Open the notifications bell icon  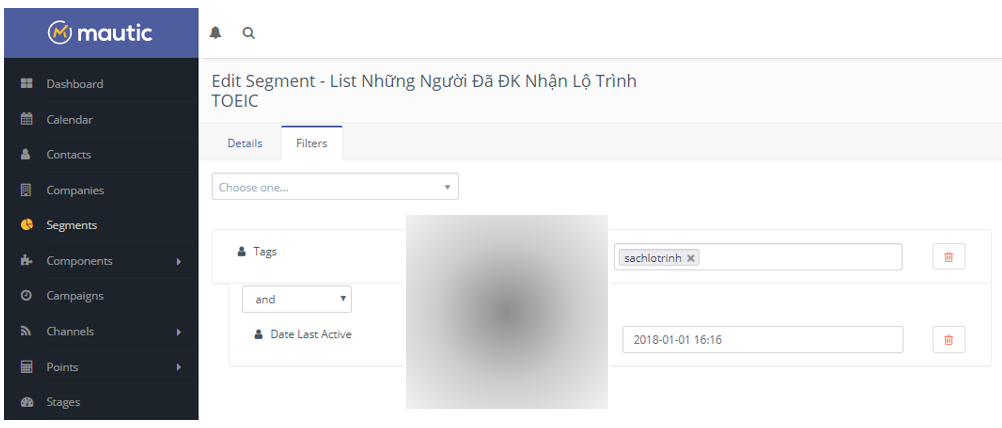coord(215,33)
